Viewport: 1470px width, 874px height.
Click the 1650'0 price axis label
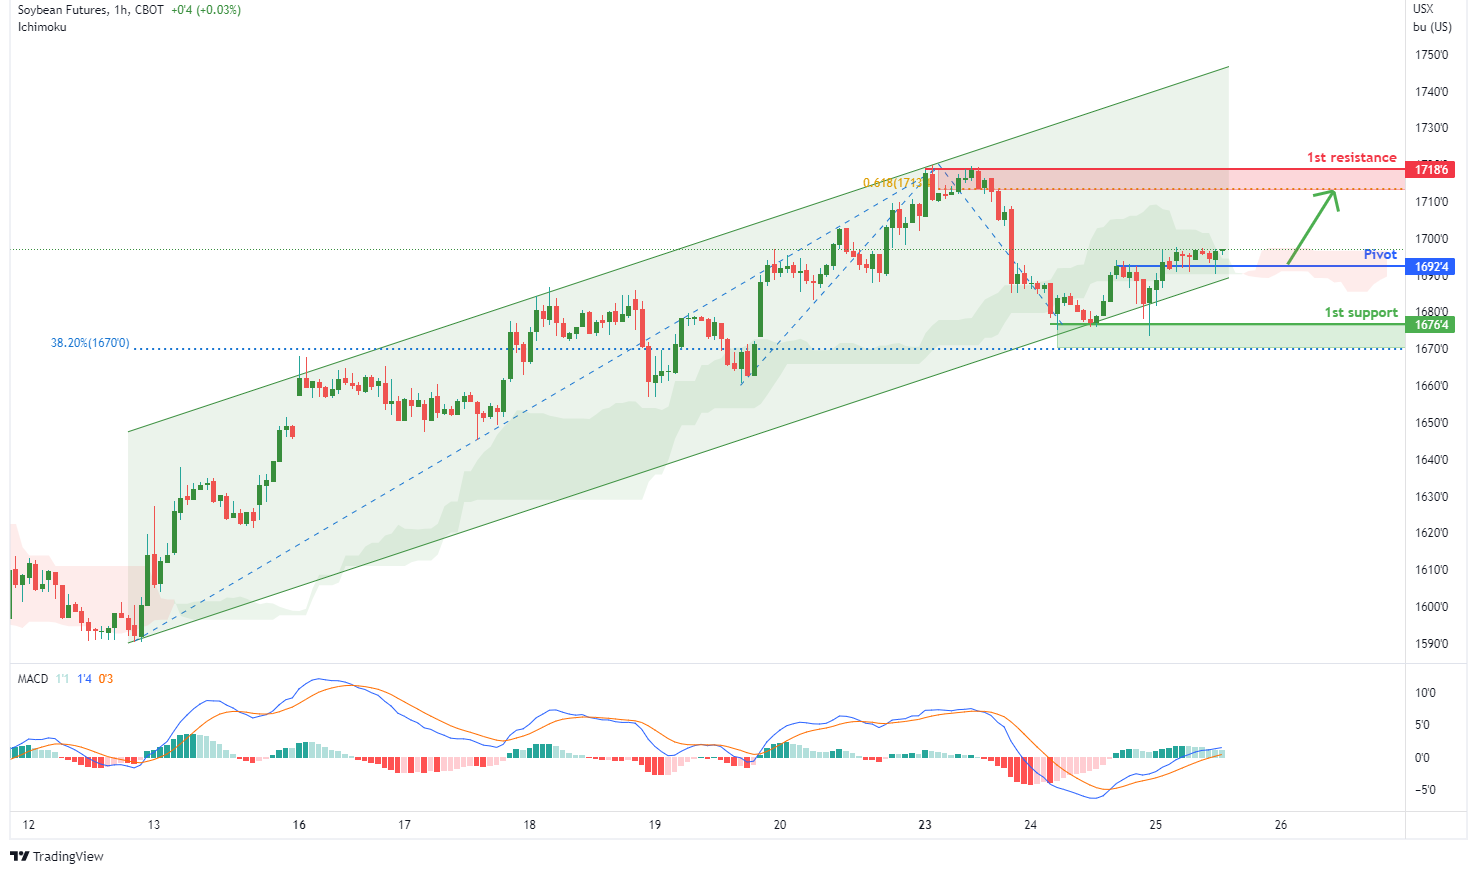click(1432, 422)
